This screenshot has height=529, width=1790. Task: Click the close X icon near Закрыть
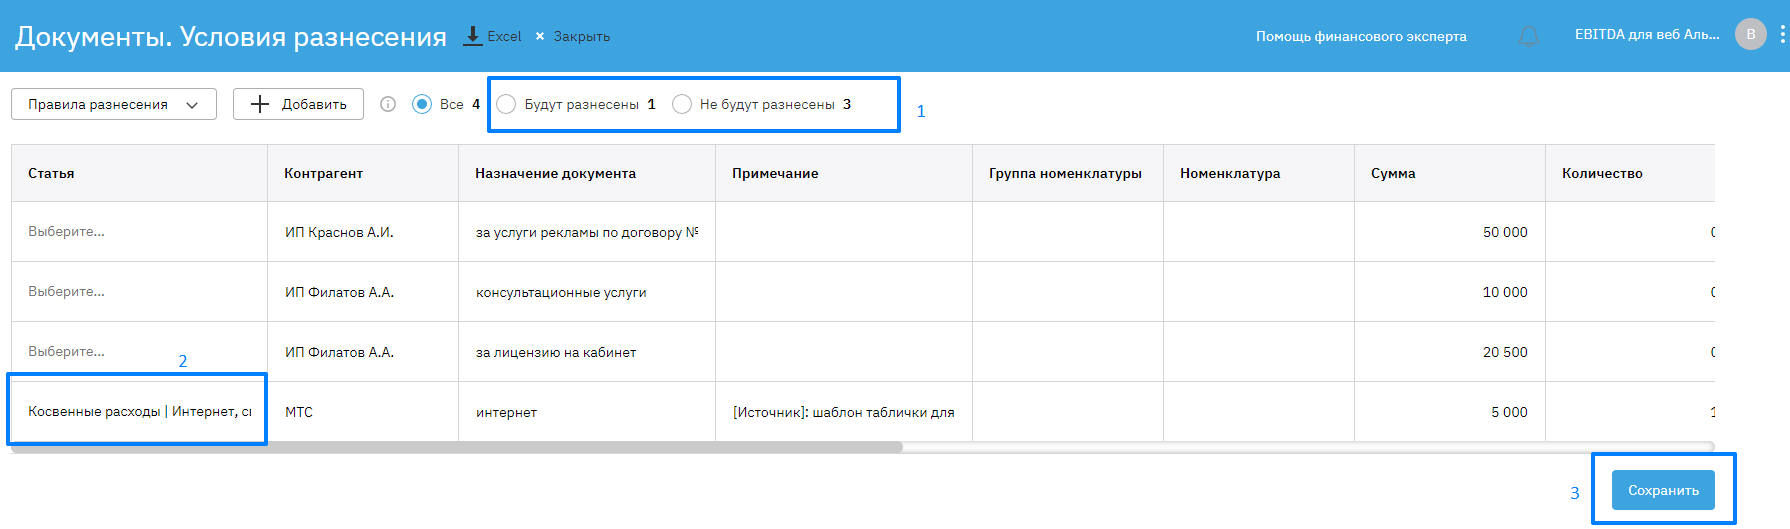click(x=540, y=36)
